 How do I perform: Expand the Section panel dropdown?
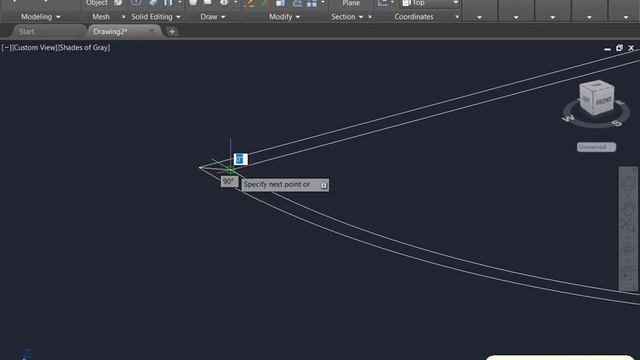(347, 17)
